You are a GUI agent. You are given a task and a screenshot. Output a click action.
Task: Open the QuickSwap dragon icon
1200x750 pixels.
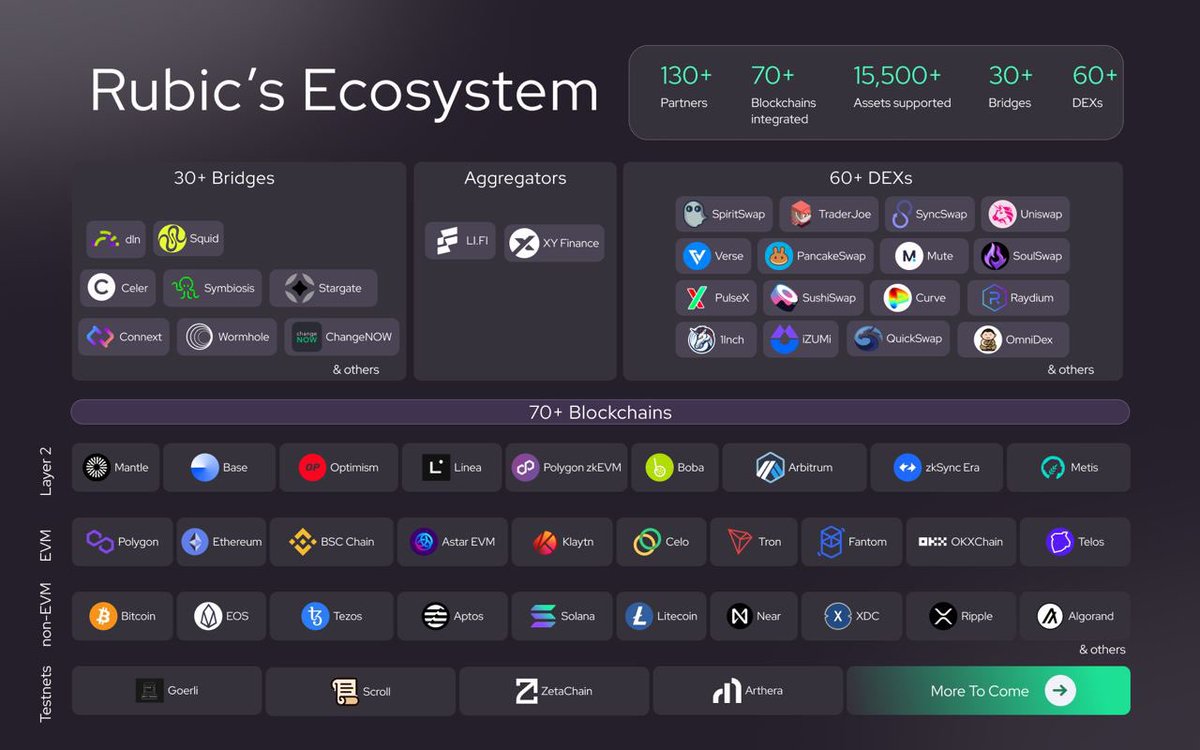[x=868, y=338]
